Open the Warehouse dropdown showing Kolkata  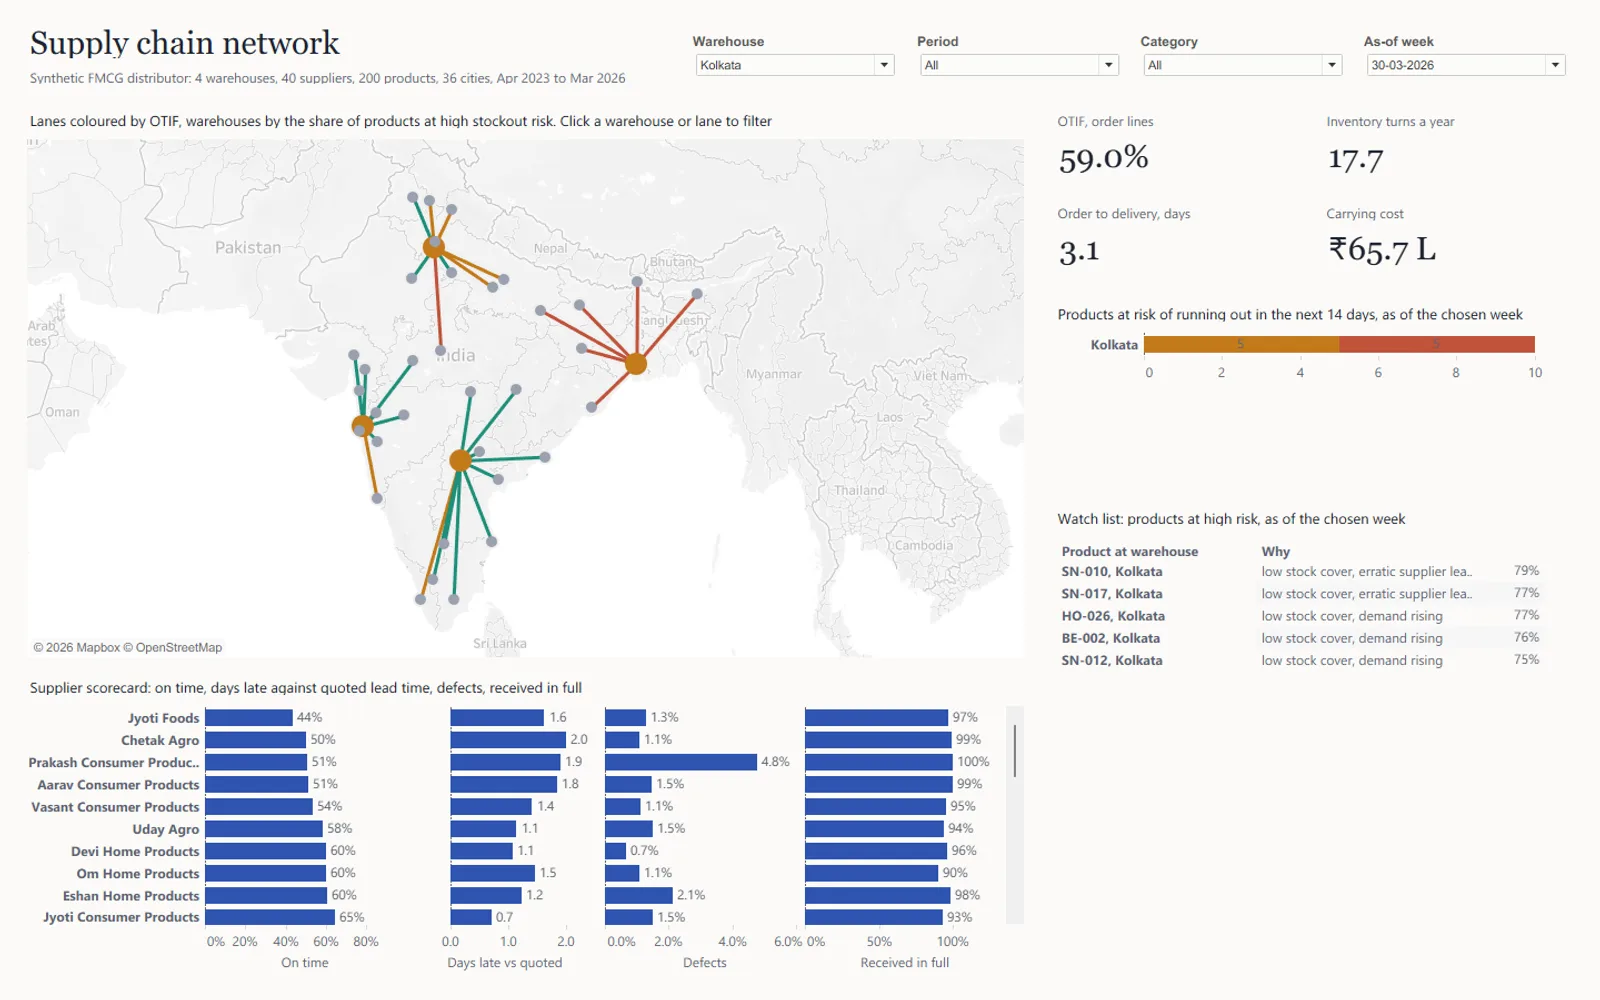(x=794, y=65)
